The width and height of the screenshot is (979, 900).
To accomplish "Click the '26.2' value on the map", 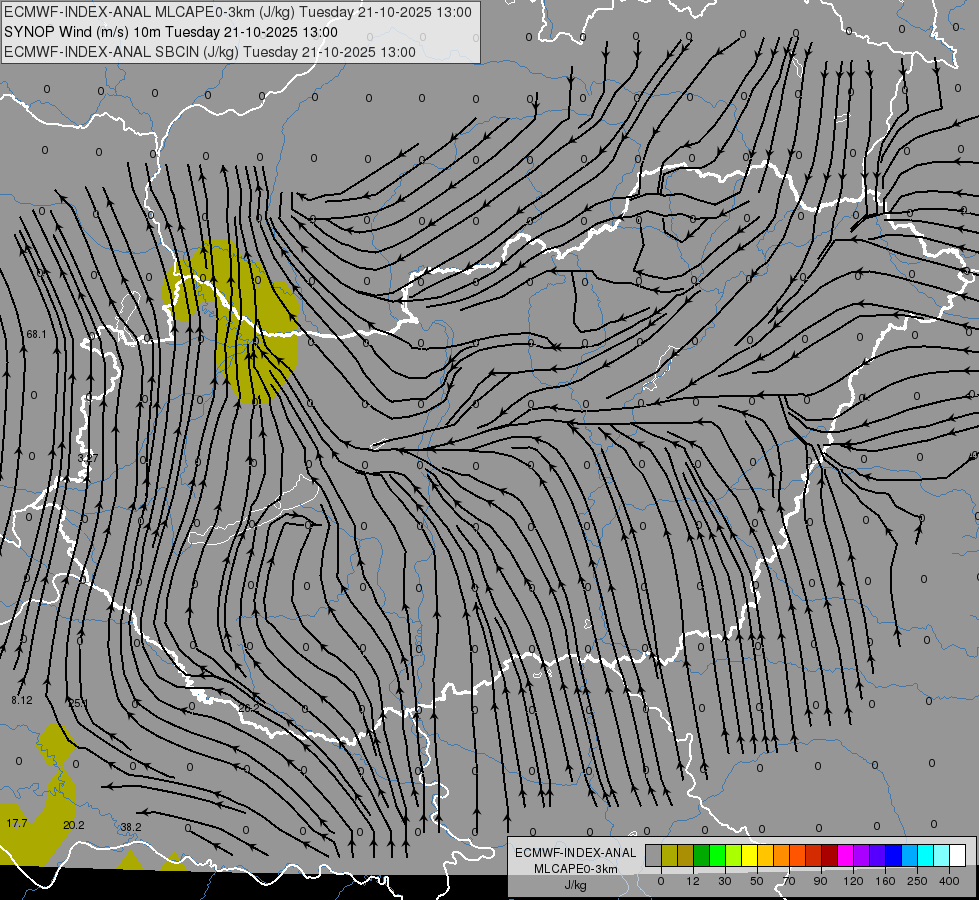I will 248,708.
